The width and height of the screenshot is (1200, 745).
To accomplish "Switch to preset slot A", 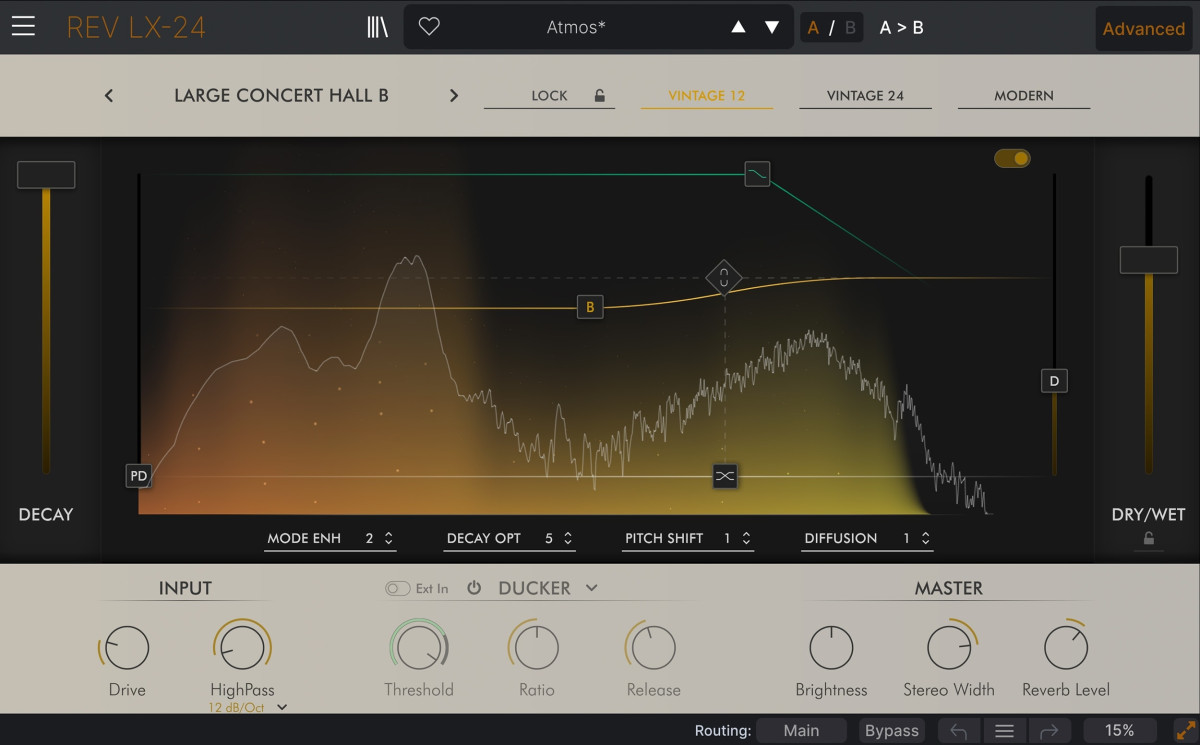I will pos(813,28).
